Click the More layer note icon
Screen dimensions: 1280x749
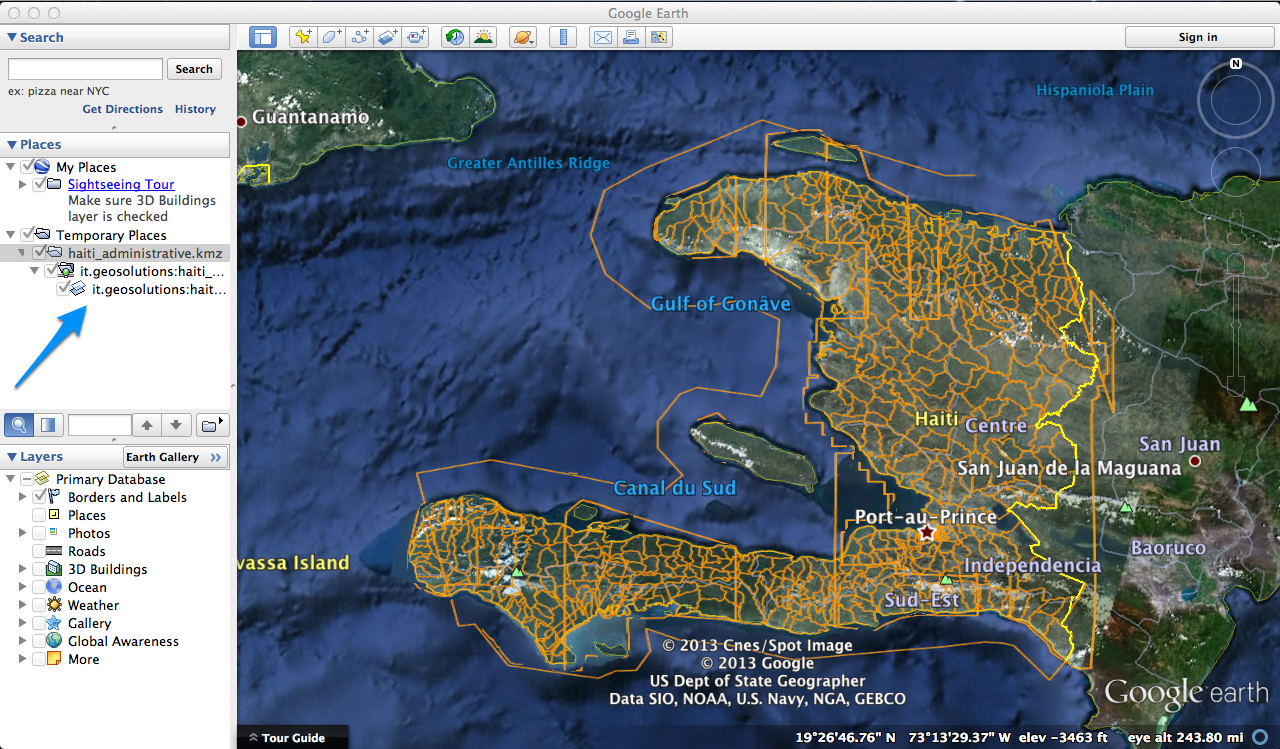(x=54, y=659)
